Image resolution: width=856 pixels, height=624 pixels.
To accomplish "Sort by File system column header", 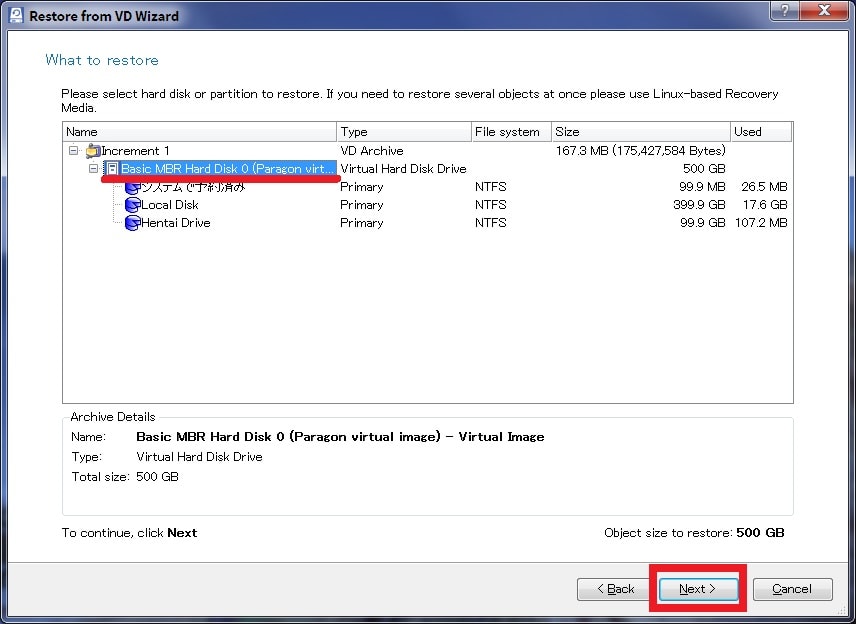I will point(512,132).
